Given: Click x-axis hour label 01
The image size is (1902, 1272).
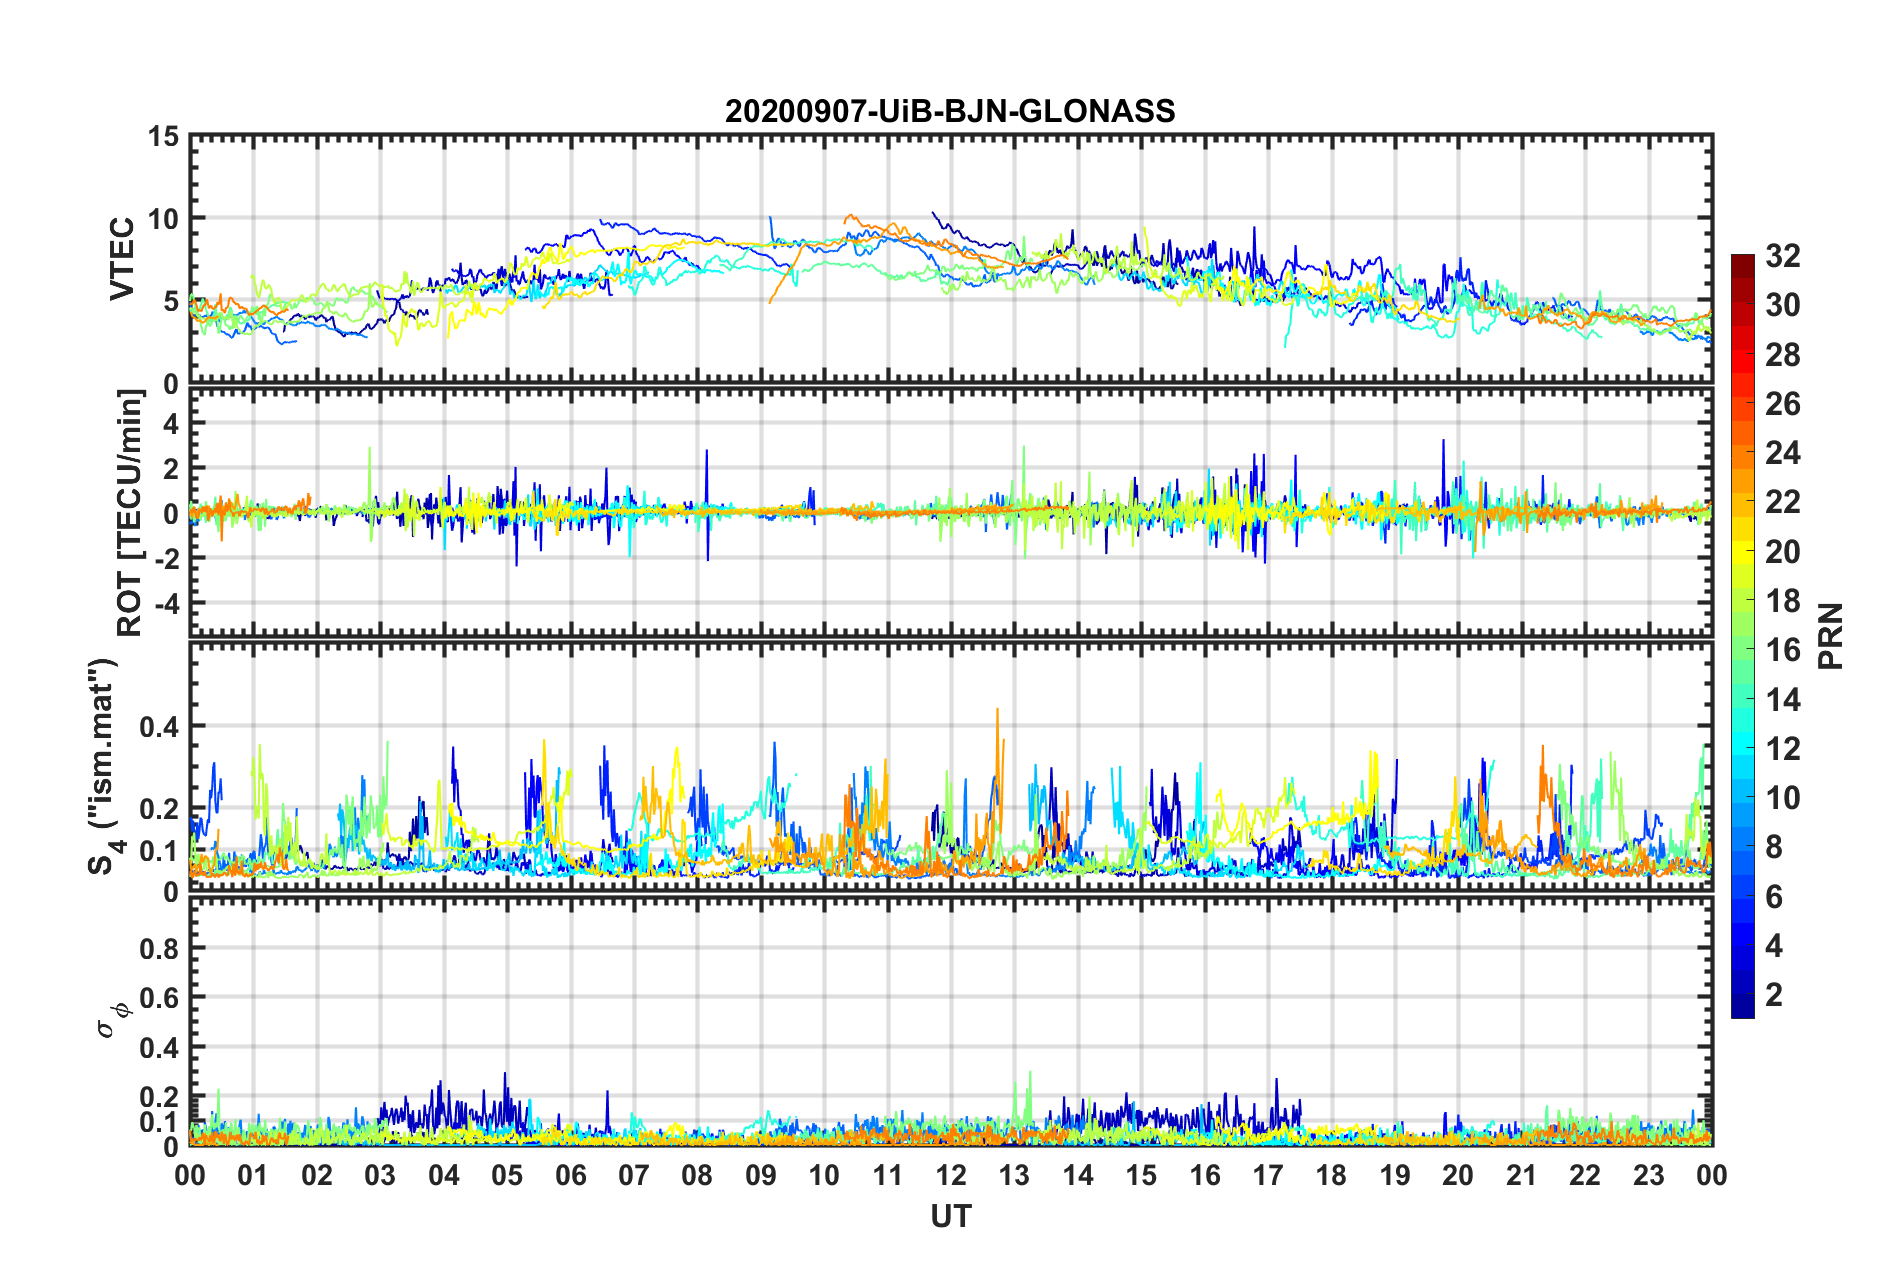Looking at the screenshot, I should [253, 1176].
